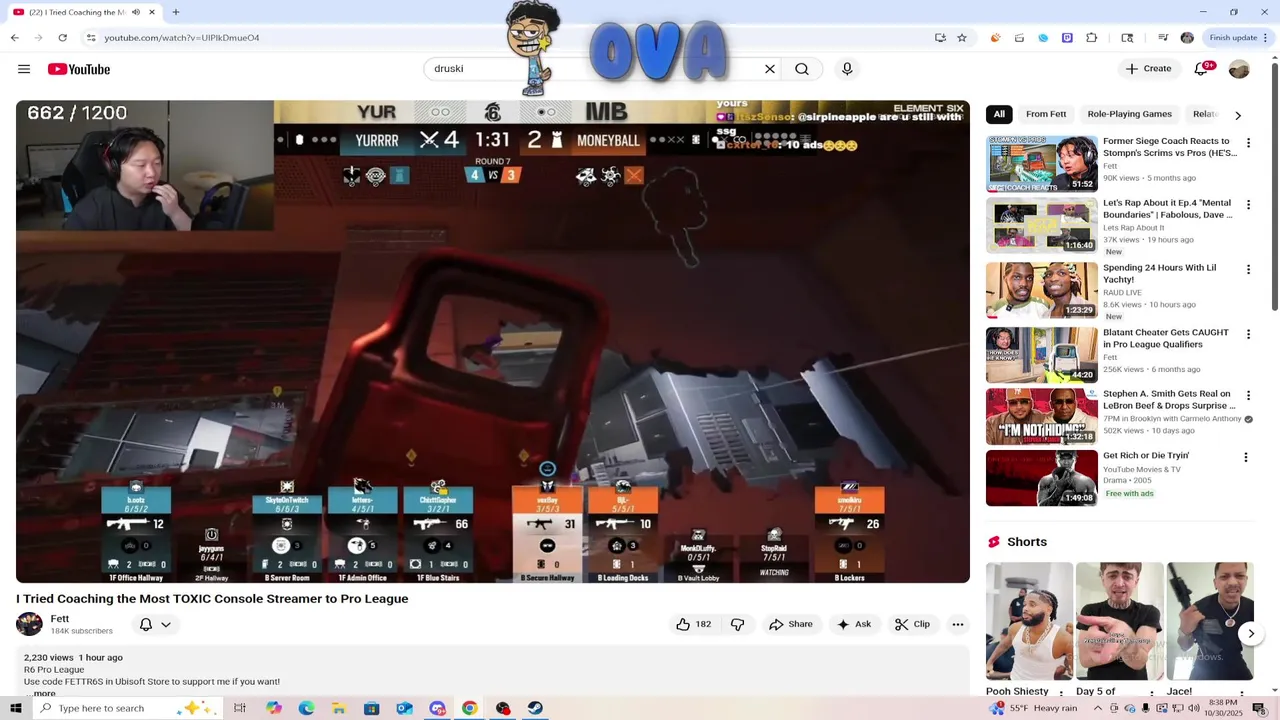1280x720 pixels.
Task: Open a new browser tab
Action: coord(176,12)
